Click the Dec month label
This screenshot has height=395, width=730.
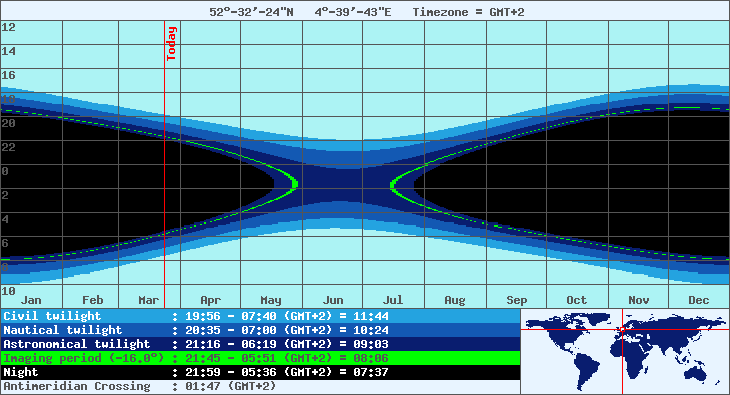pos(698,300)
